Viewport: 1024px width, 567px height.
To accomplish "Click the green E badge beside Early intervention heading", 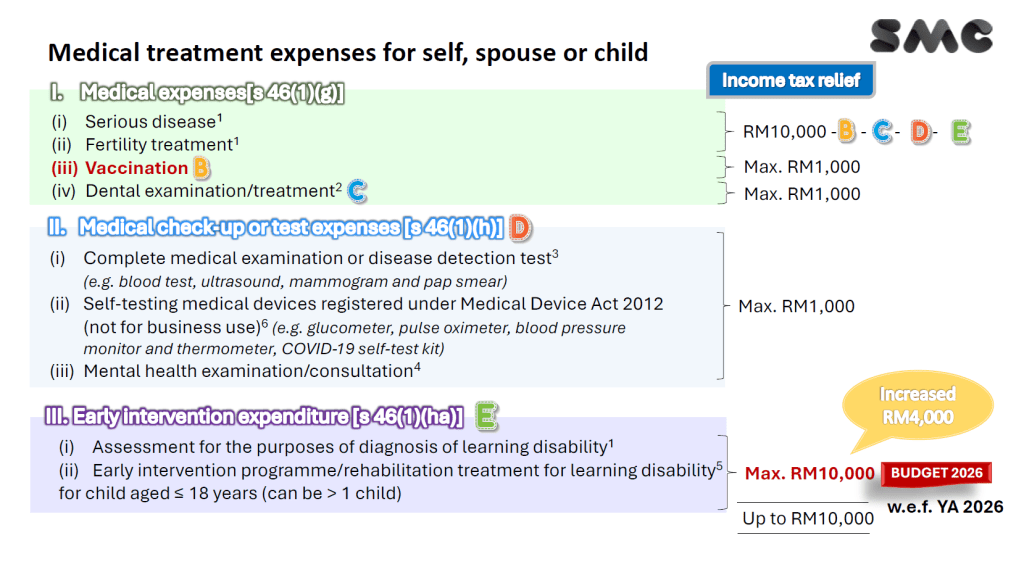I will tap(486, 415).
